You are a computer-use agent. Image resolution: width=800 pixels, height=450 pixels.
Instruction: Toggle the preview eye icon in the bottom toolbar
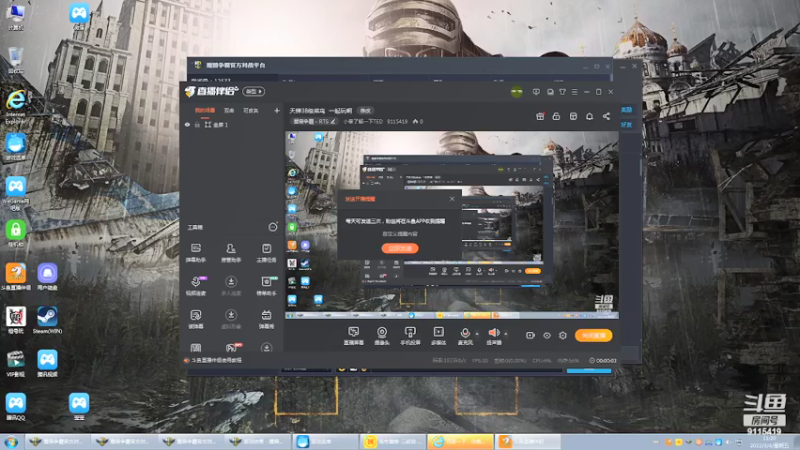tap(546, 335)
